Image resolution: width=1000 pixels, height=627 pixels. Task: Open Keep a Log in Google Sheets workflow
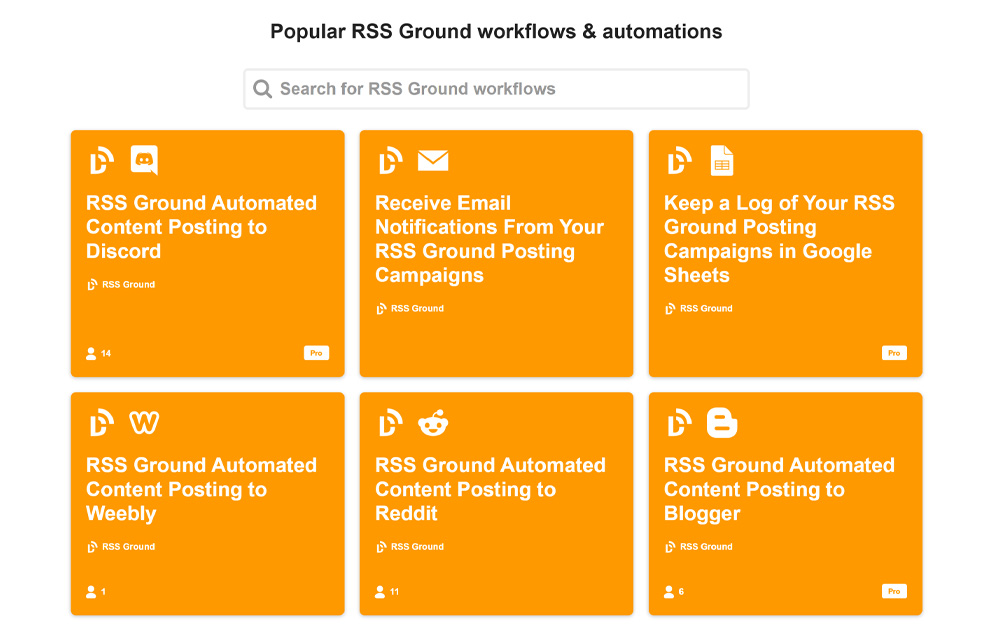[778, 239]
